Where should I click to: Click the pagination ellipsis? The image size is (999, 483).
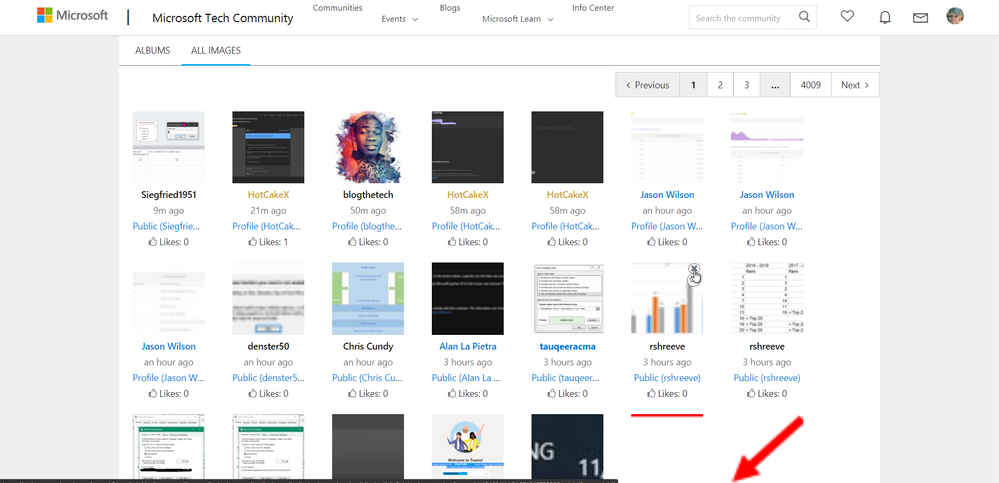[x=775, y=85]
